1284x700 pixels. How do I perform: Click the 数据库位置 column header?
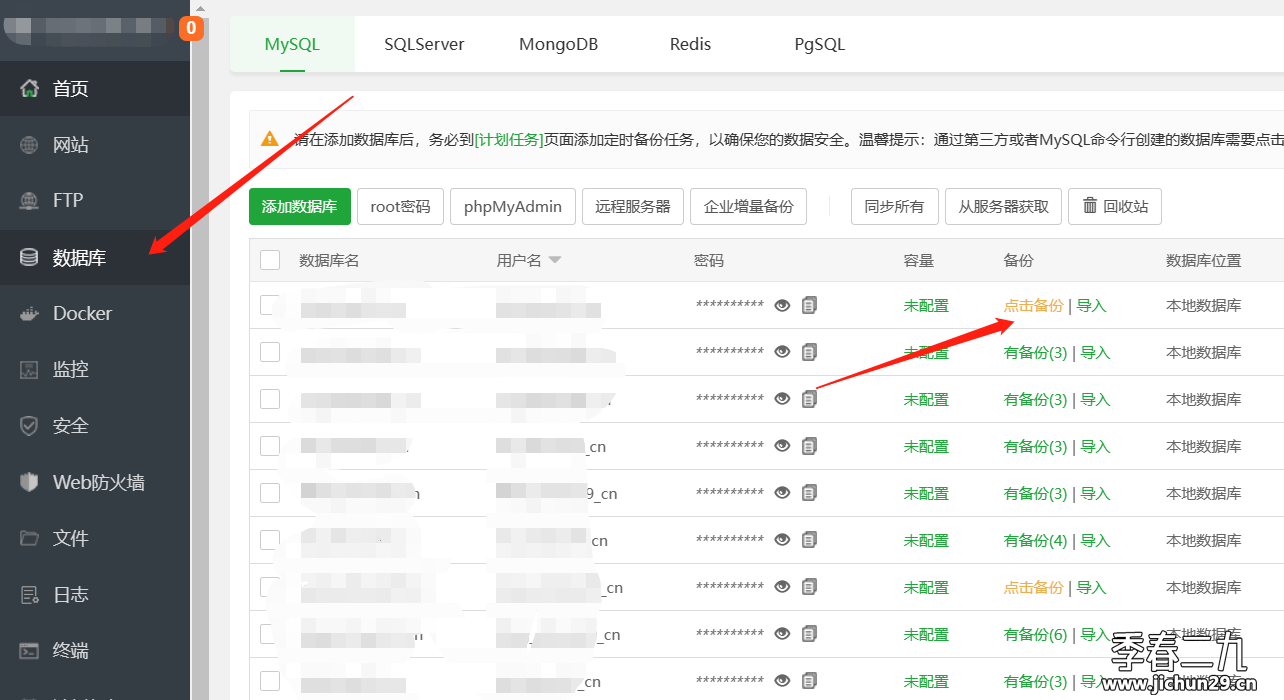coord(1204,260)
